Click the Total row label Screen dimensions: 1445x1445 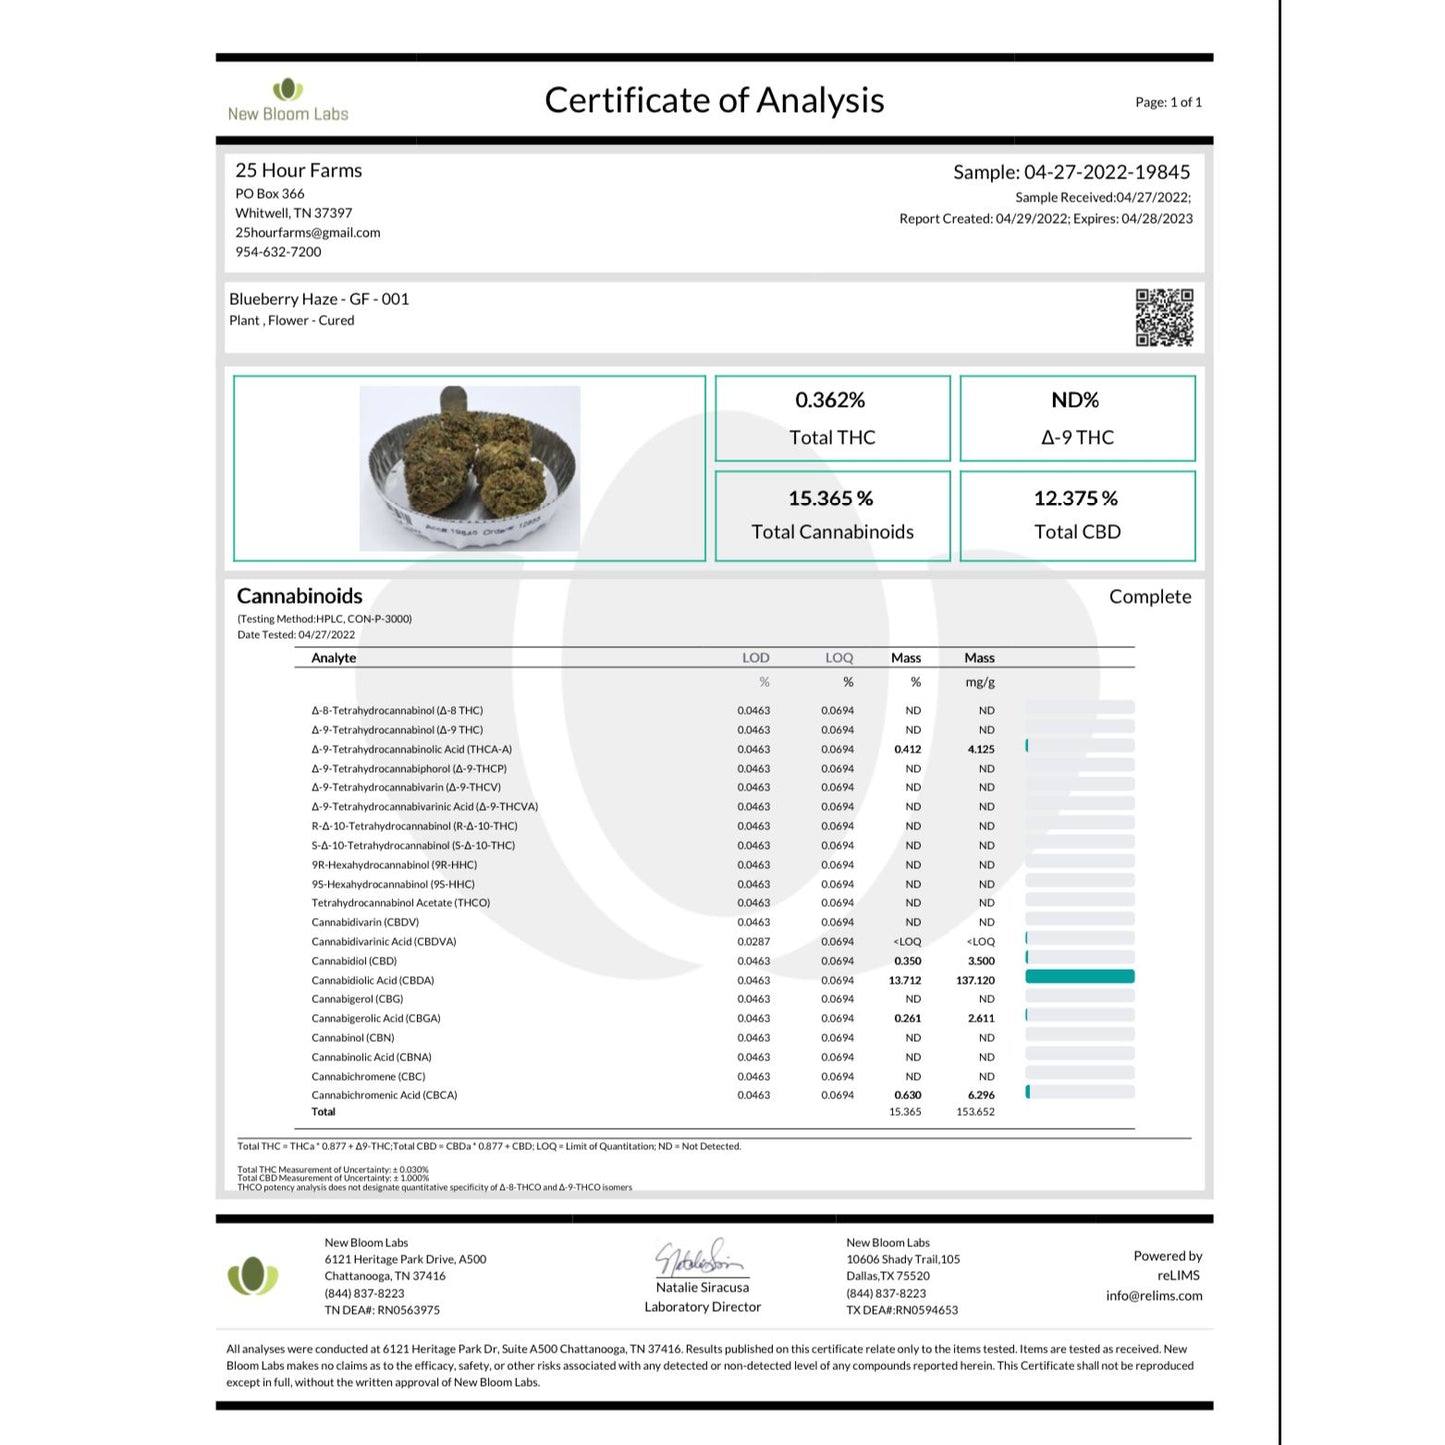tap(323, 1112)
